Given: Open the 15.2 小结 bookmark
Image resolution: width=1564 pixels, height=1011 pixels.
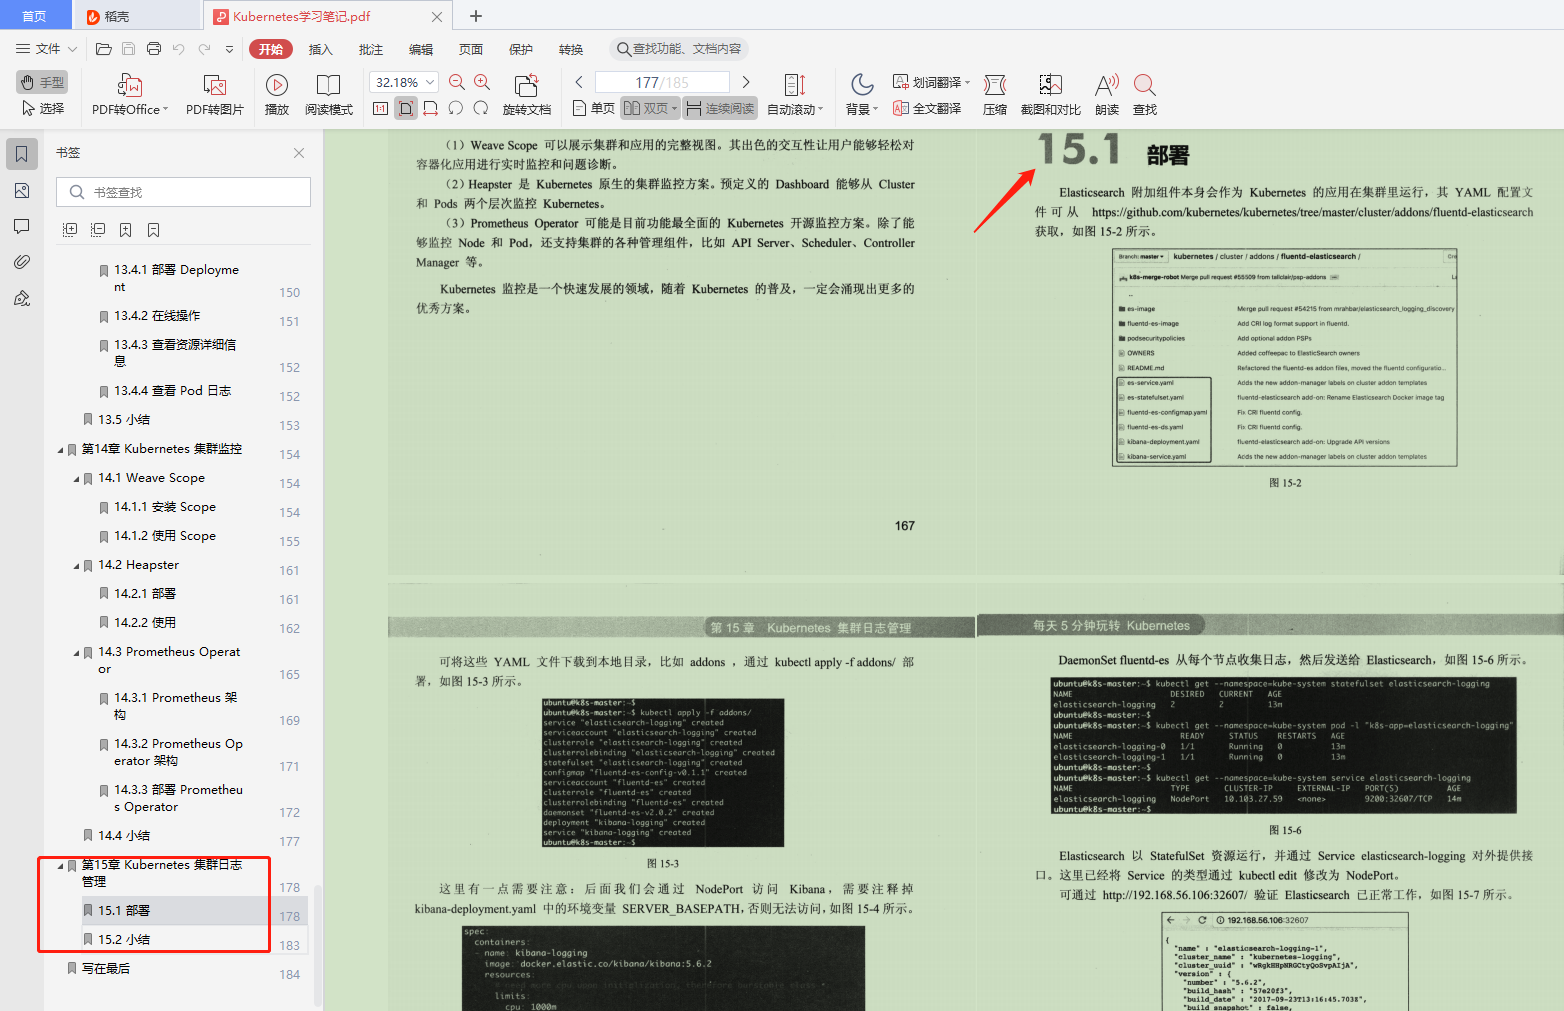Looking at the screenshot, I should (x=124, y=939).
